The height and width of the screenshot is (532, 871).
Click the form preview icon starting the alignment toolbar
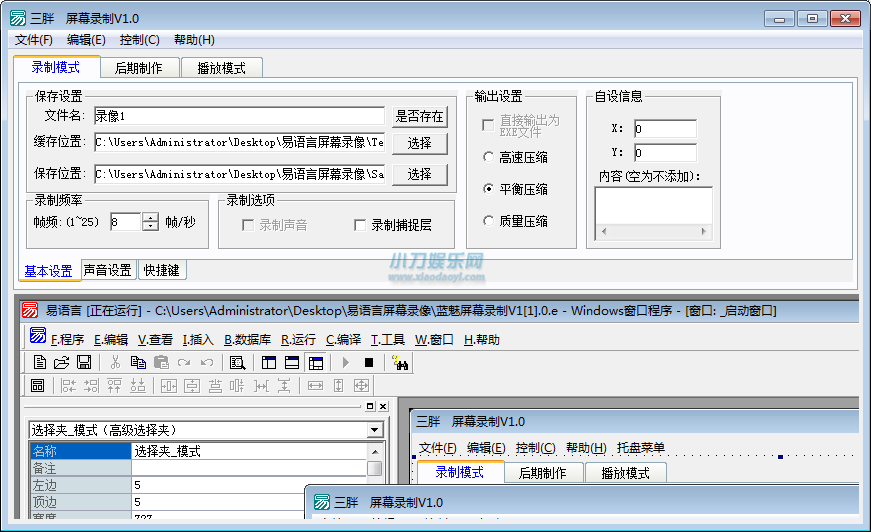[38, 385]
